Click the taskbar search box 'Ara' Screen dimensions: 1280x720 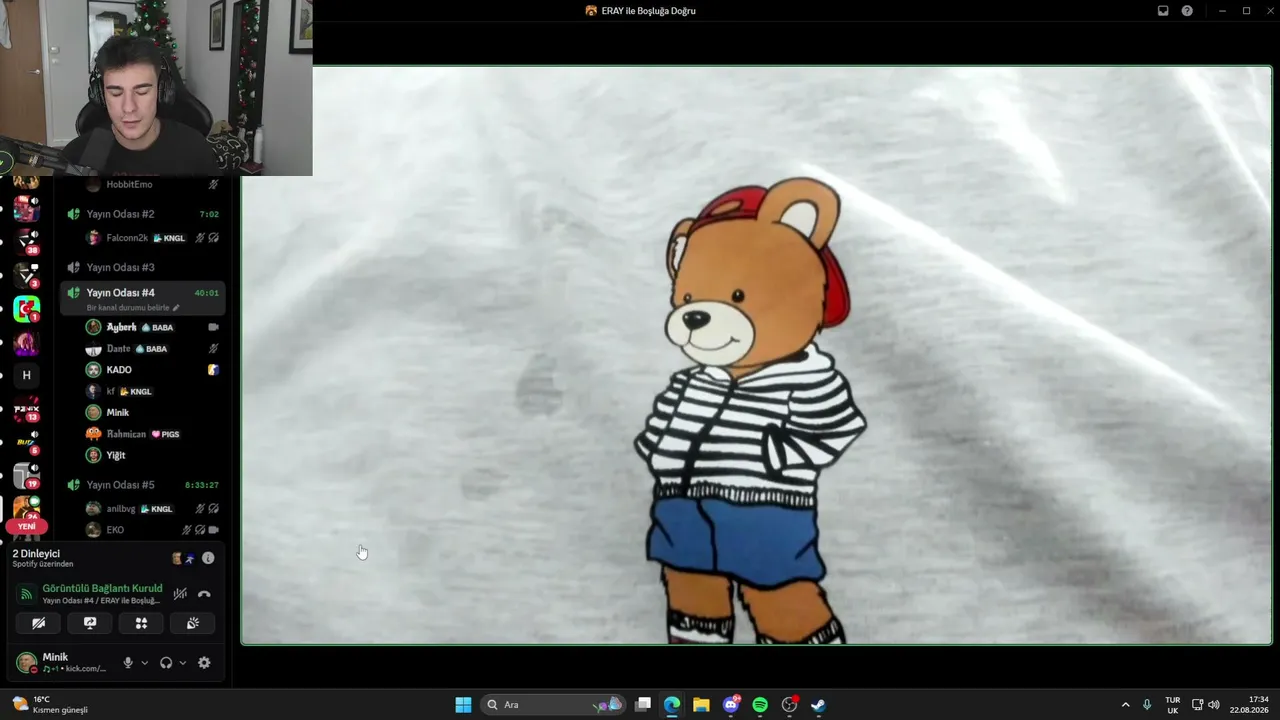point(552,705)
